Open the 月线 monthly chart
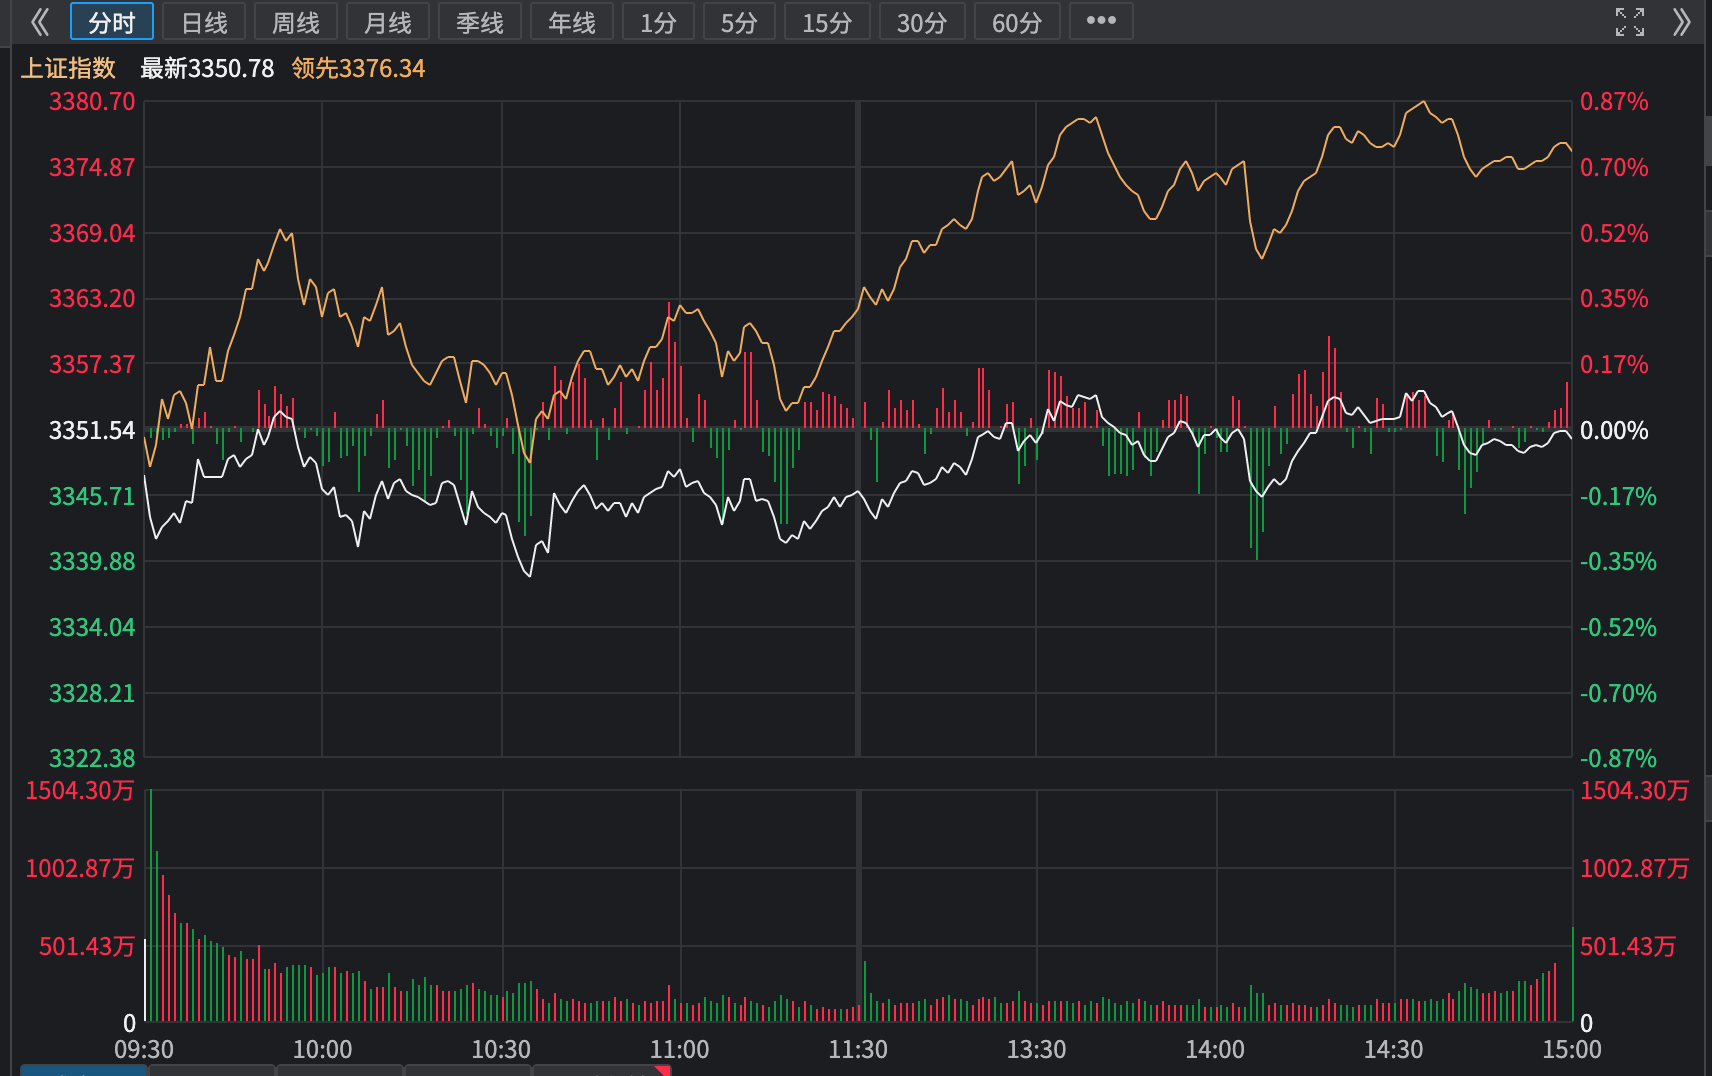 click(387, 22)
